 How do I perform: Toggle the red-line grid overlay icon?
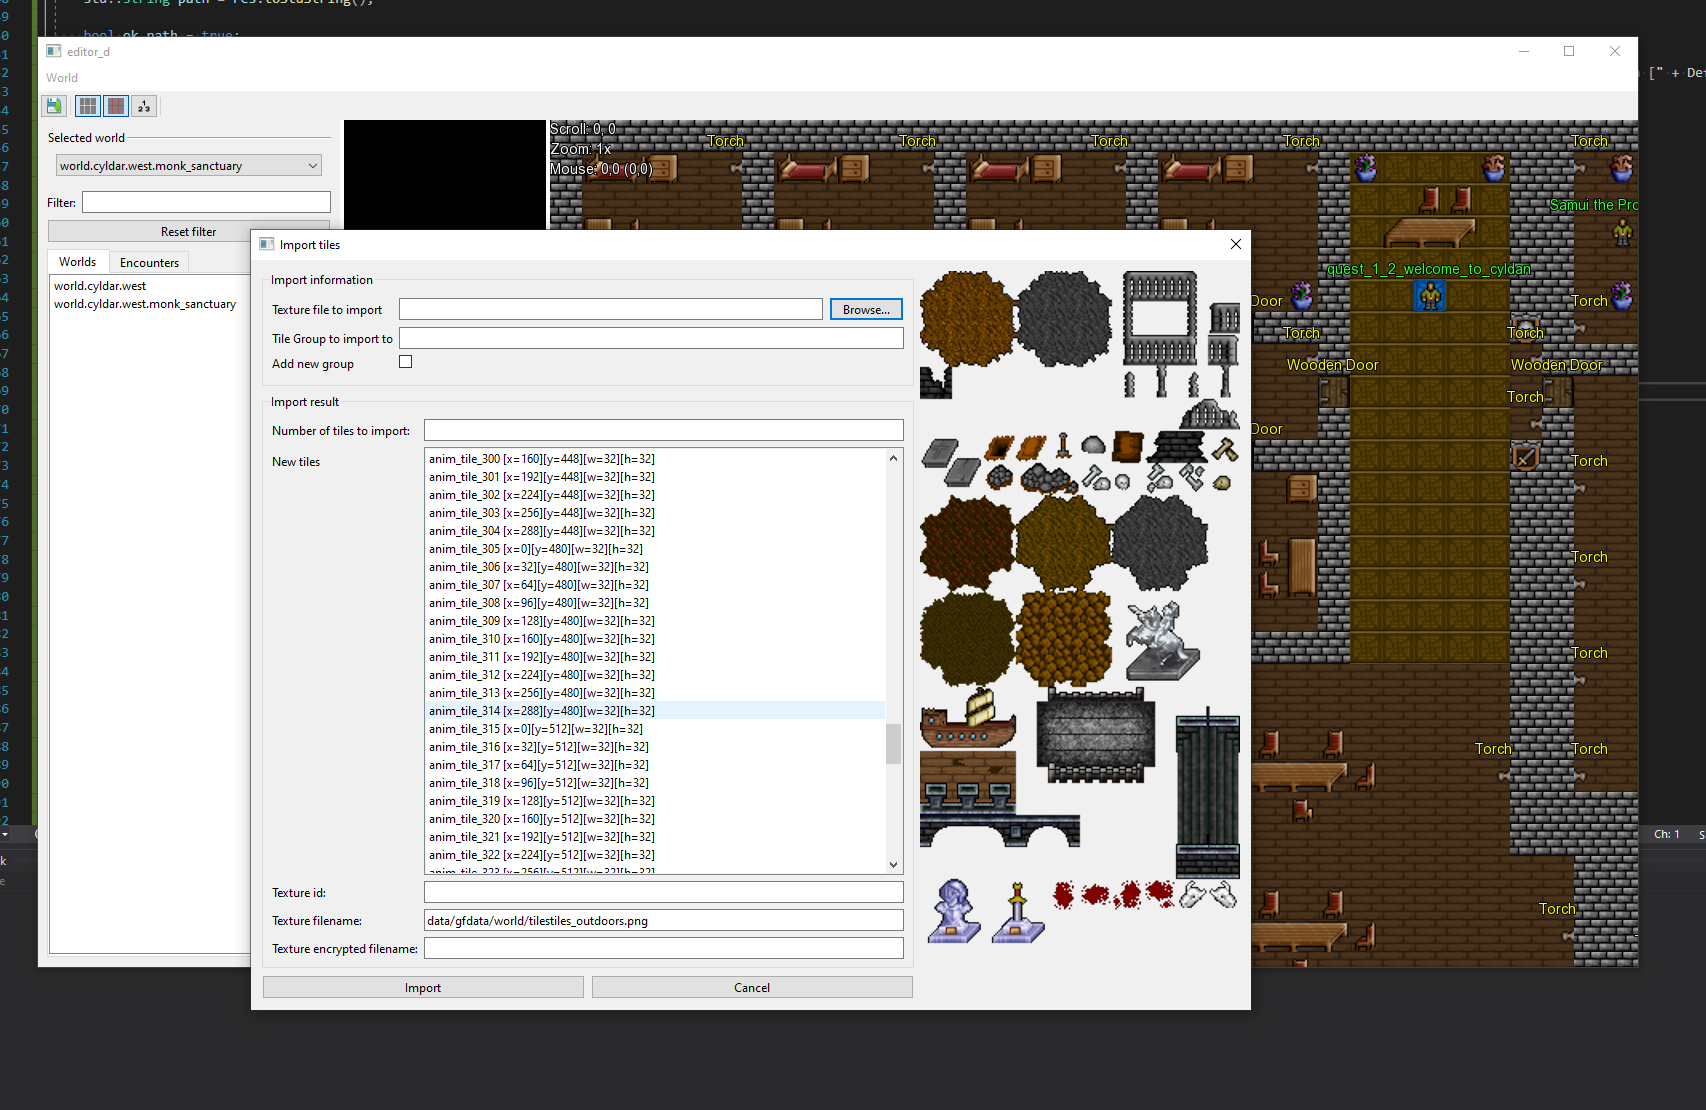(116, 105)
